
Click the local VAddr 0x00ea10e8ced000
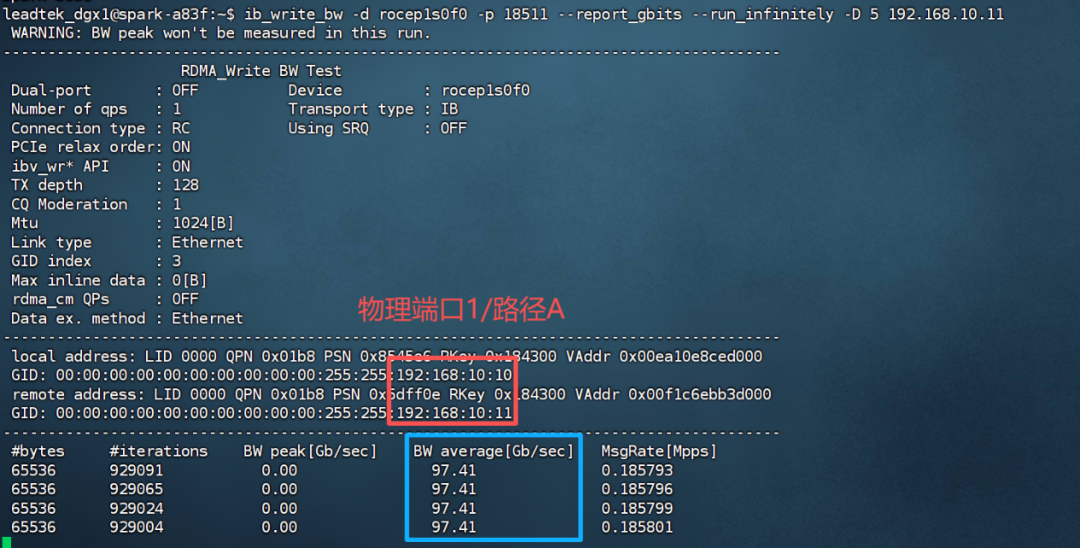pyautogui.click(x=691, y=356)
